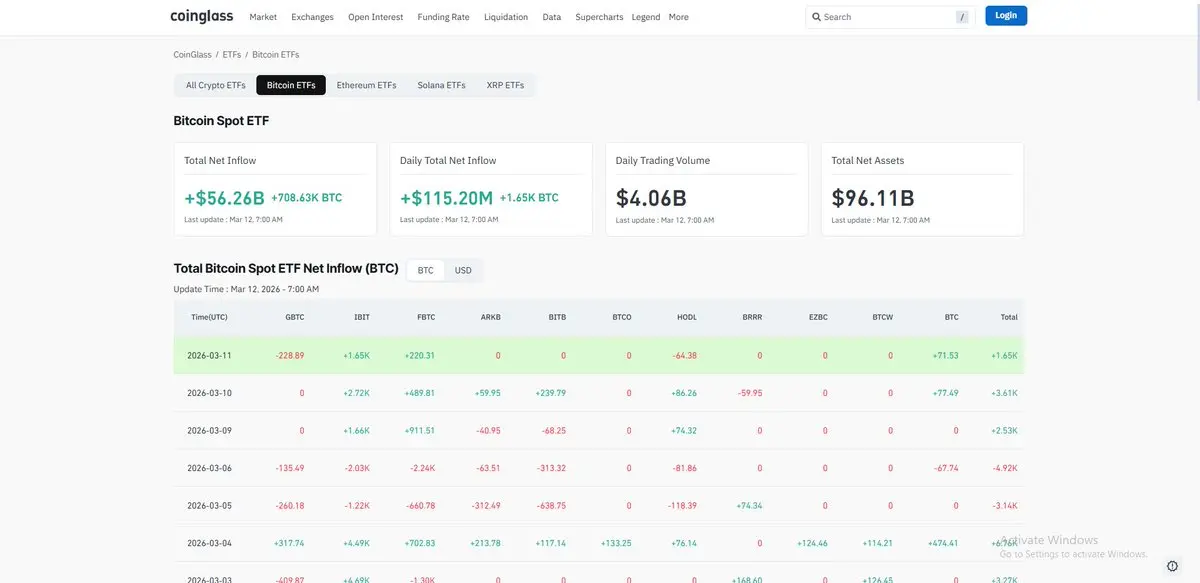
Task: Open the Market menu
Action: pyautogui.click(x=263, y=17)
